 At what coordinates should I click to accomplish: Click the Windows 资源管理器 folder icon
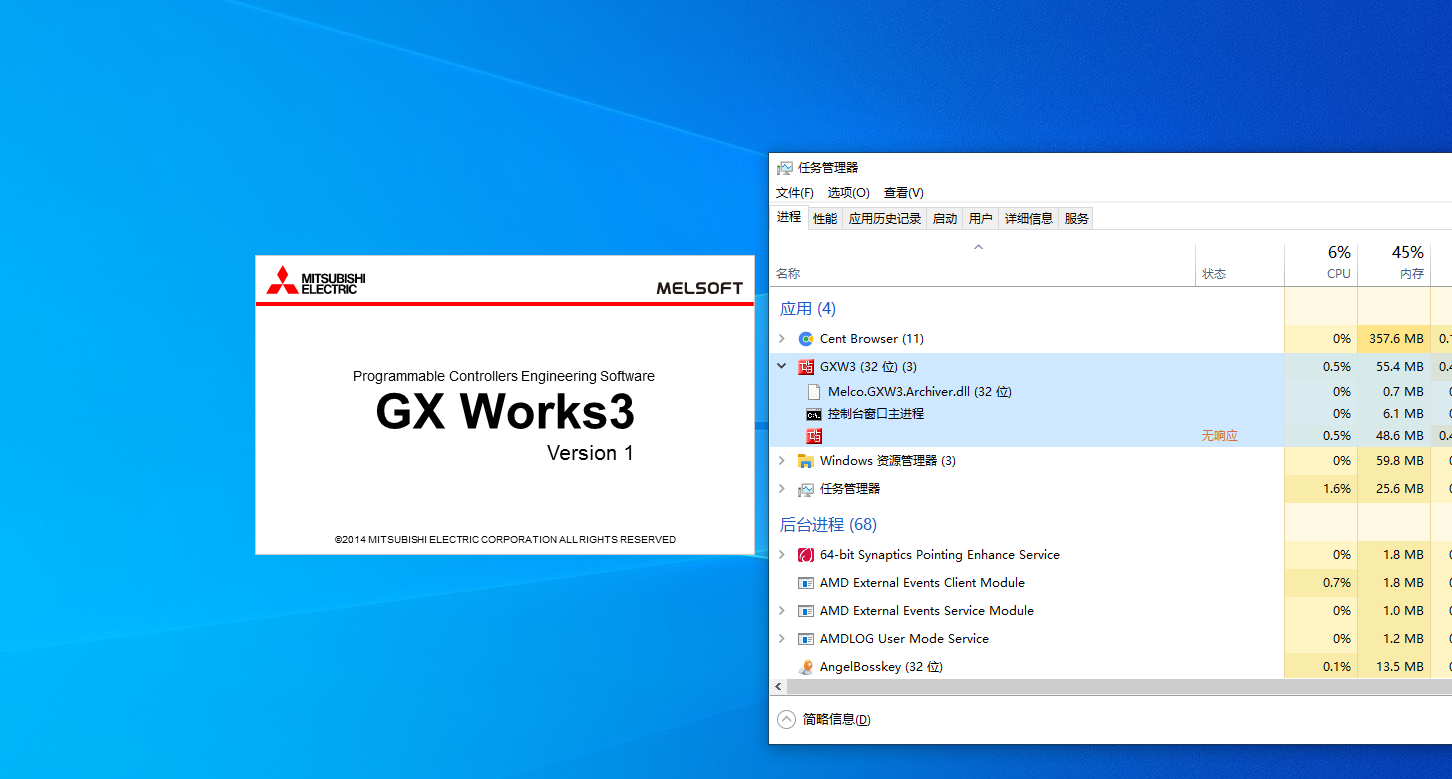coord(806,461)
